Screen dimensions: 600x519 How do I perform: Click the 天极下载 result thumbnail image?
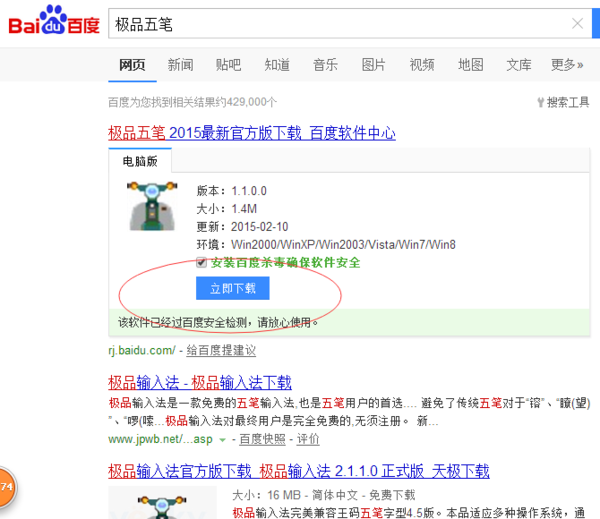(x=162, y=503)
